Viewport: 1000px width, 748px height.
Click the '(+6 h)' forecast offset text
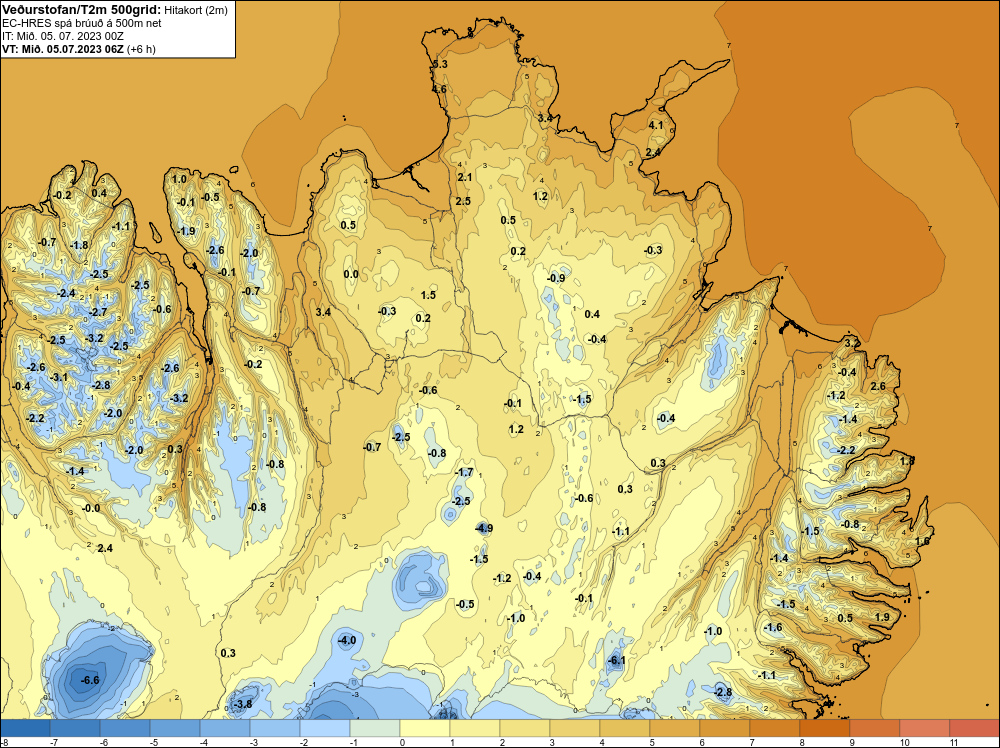pos(141,49)
